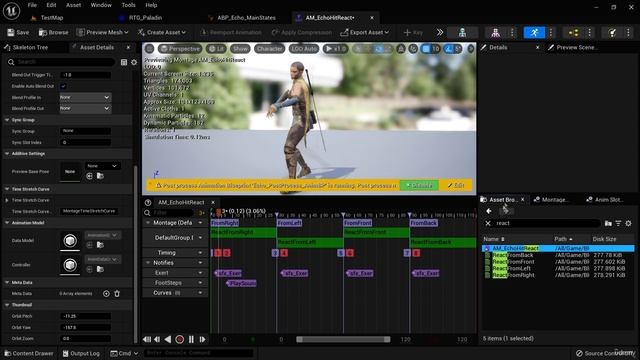Image resolution: width=640 pixels, height=360 pixels.
Task: Add a Meta Data array element
Action: pos(106,293)
